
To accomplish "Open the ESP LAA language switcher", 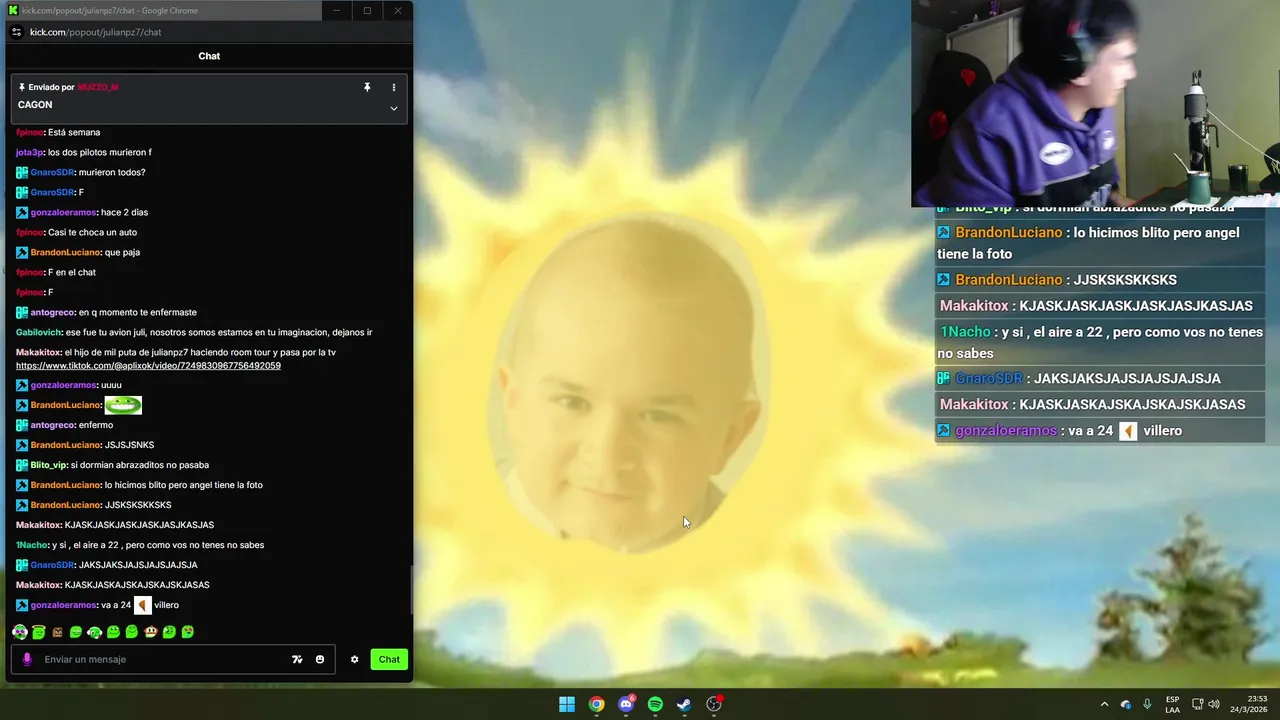I will tap(1172, 704).
